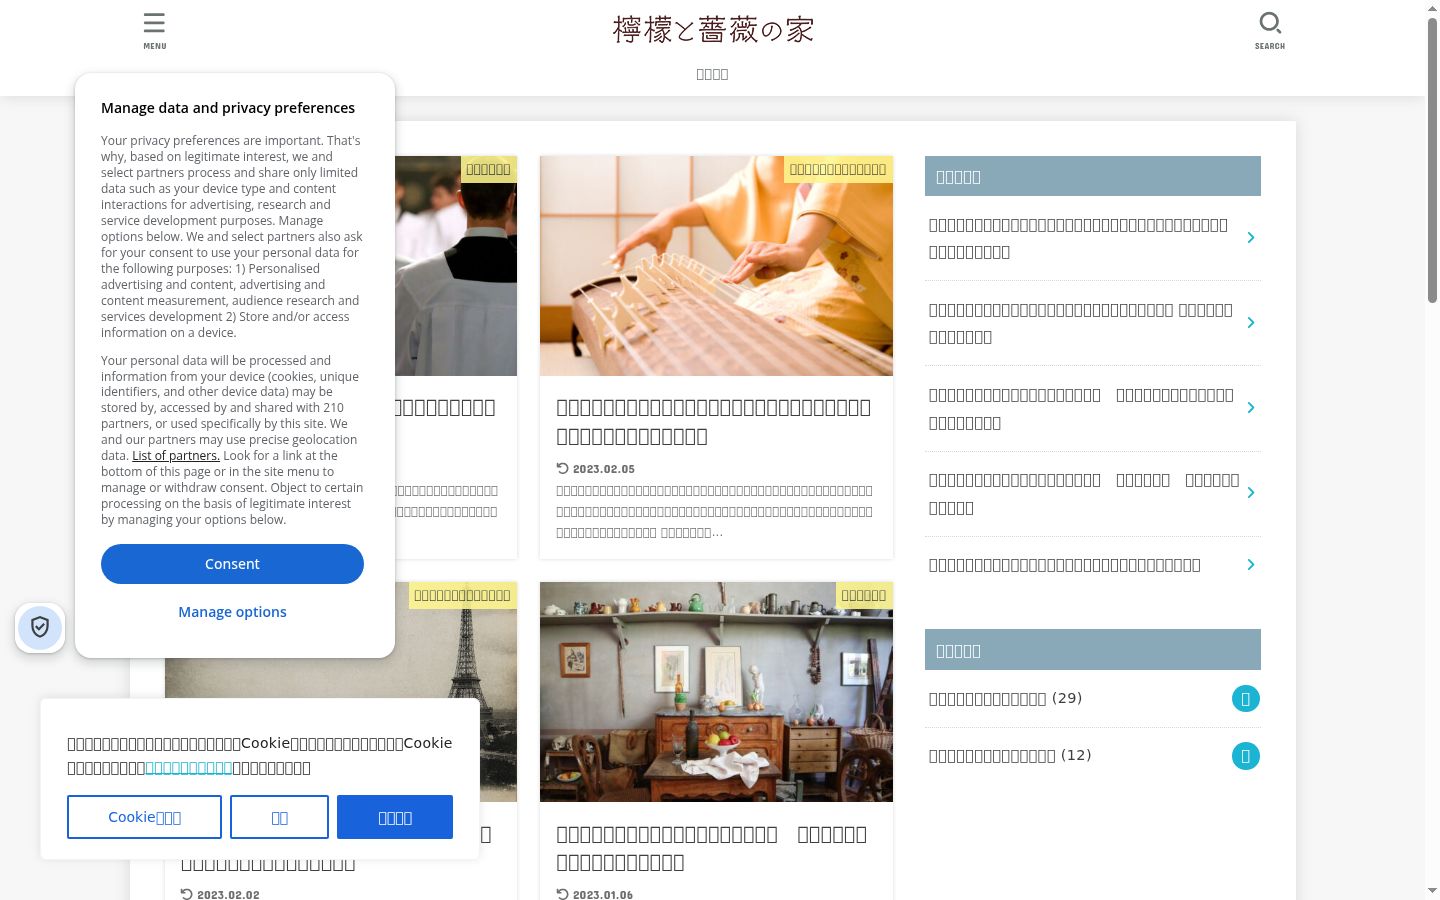1440x900 pixels.
Task: Click the scrollbar down arrow
Action: (1432, 890)
